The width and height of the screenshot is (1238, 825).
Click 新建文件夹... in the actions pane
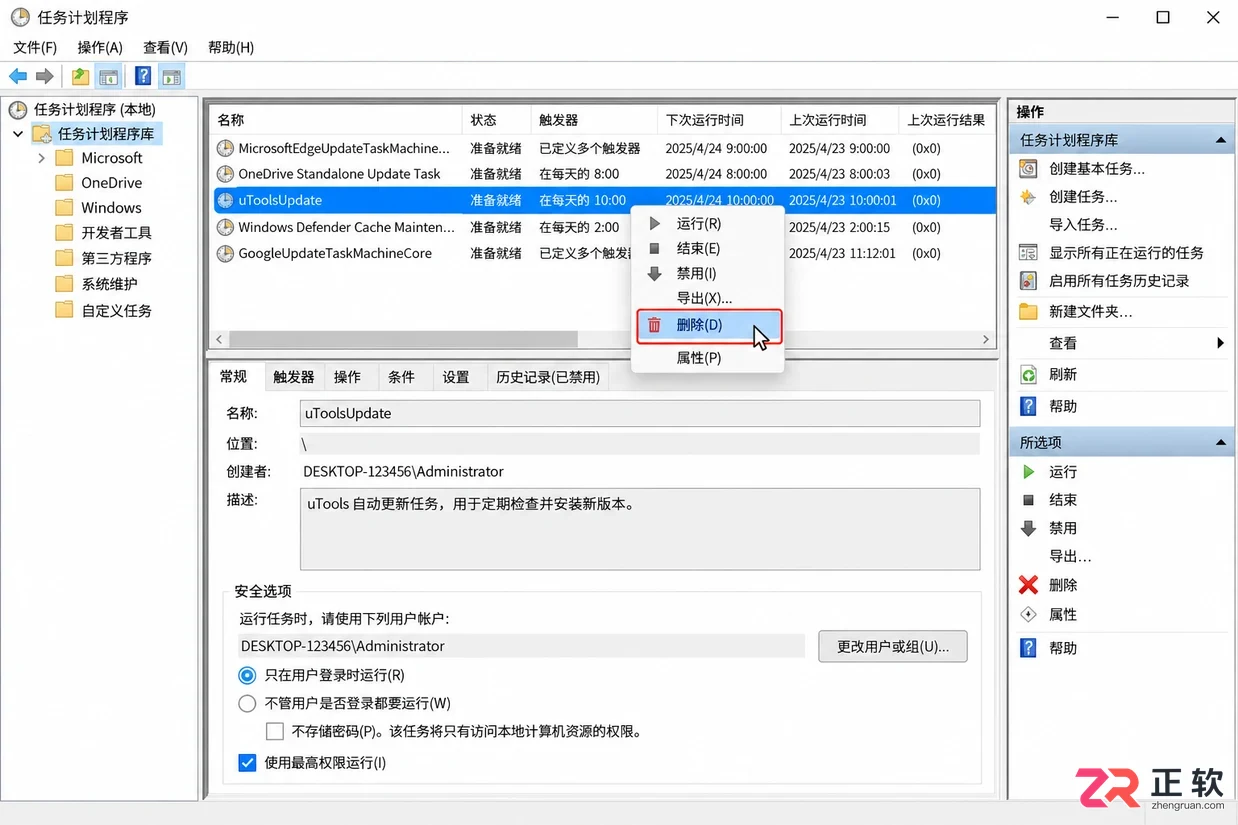pos(1090,312)
